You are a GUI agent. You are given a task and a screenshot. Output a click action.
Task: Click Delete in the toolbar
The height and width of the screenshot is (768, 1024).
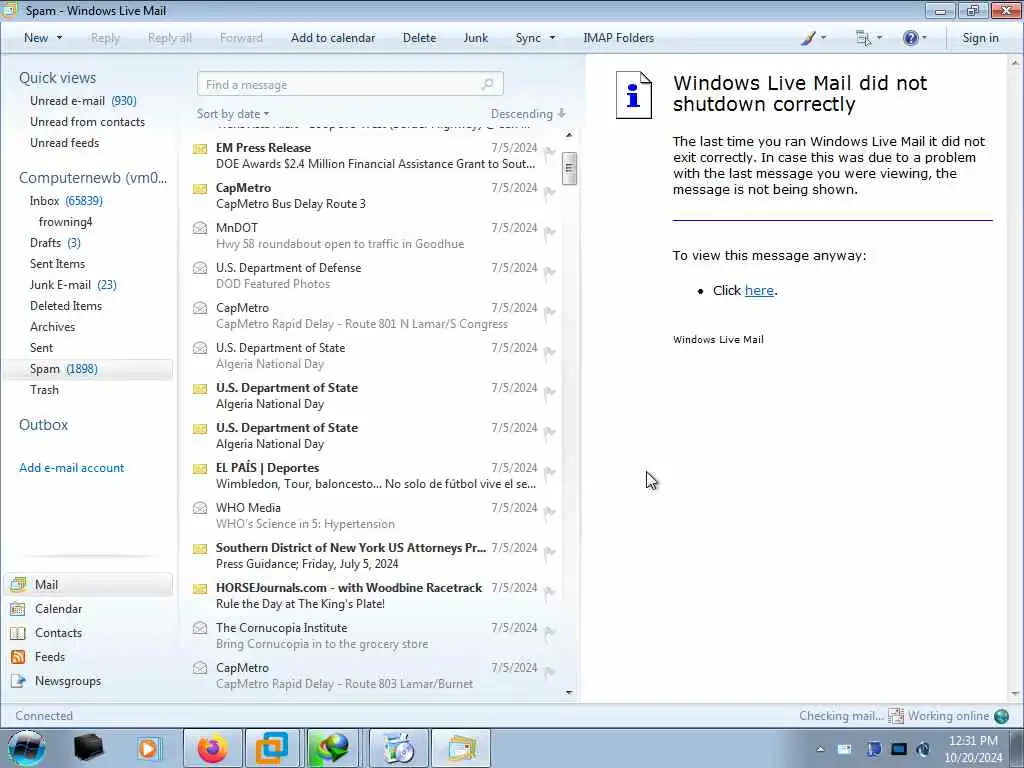(x=419, y=38)
